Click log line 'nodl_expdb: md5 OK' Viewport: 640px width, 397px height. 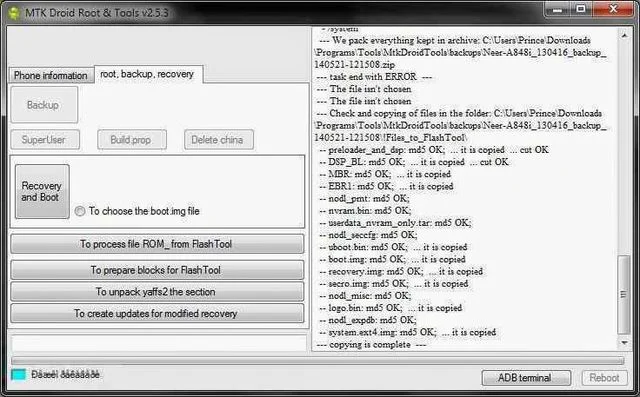(368, 320)
